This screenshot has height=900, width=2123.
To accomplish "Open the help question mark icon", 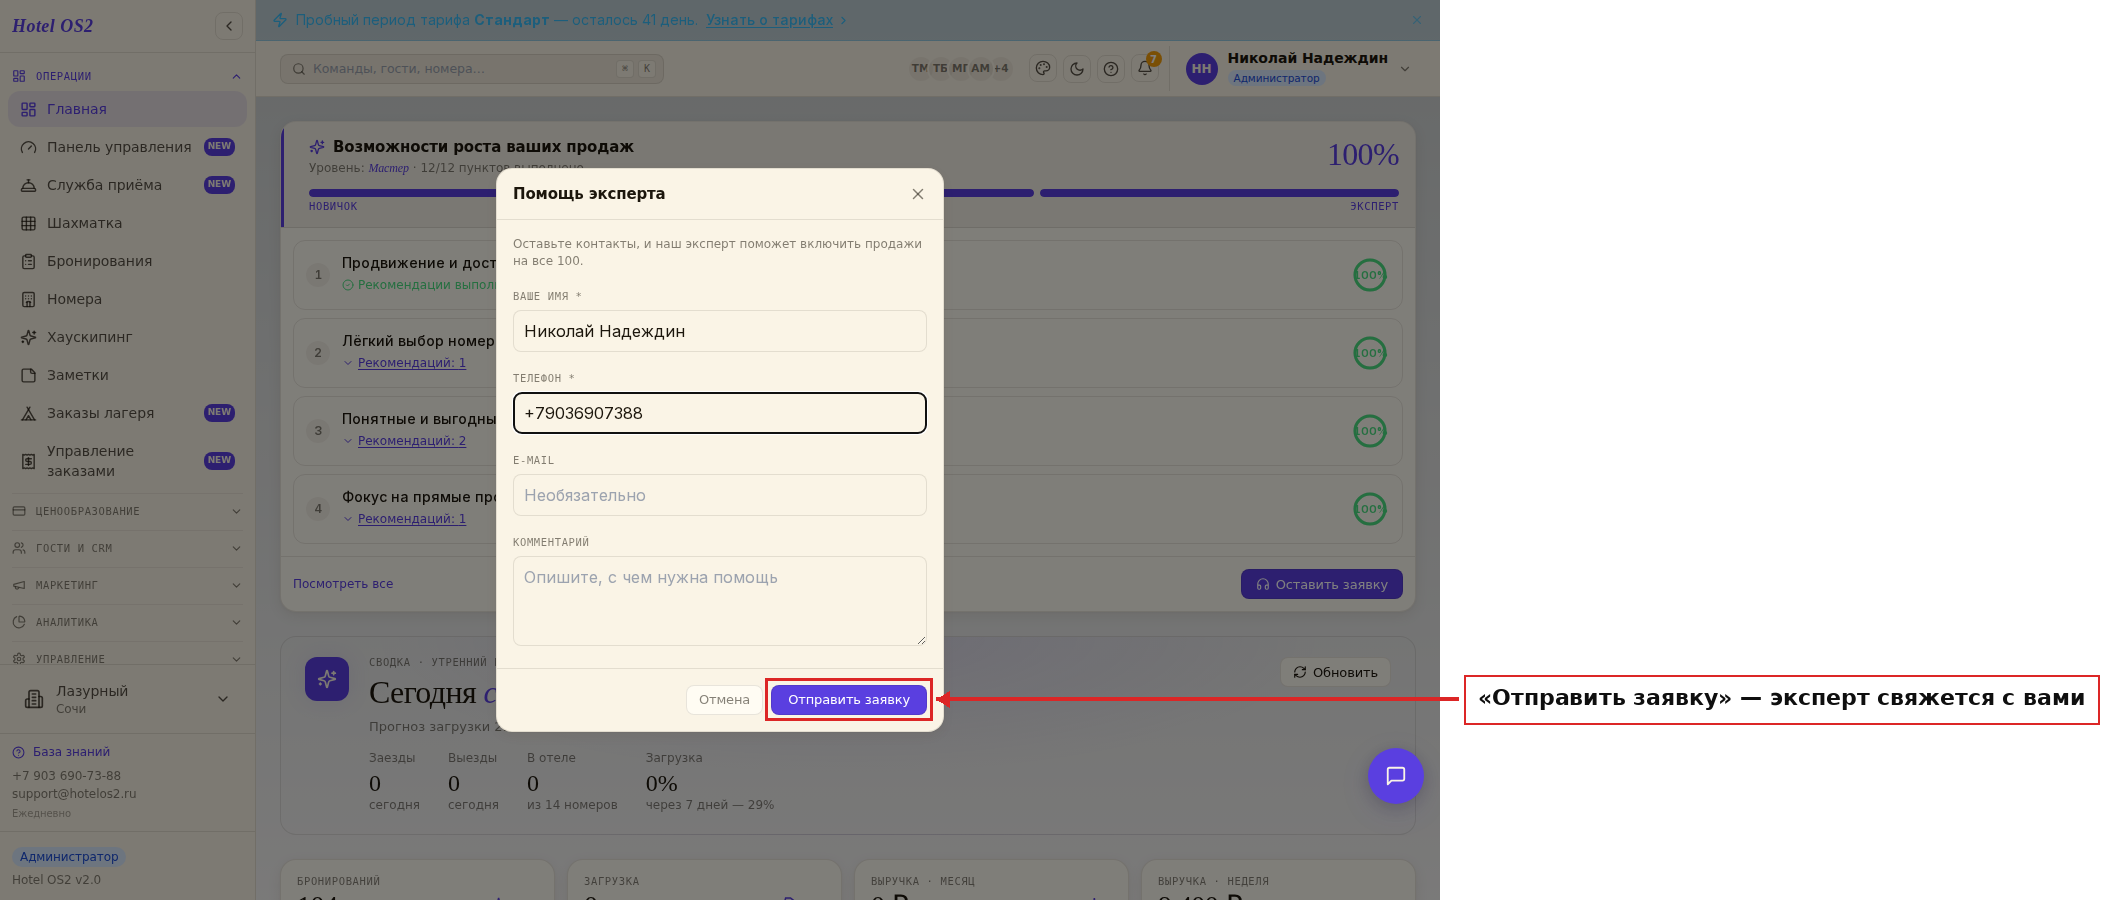I will click(x=1111, y=69).
